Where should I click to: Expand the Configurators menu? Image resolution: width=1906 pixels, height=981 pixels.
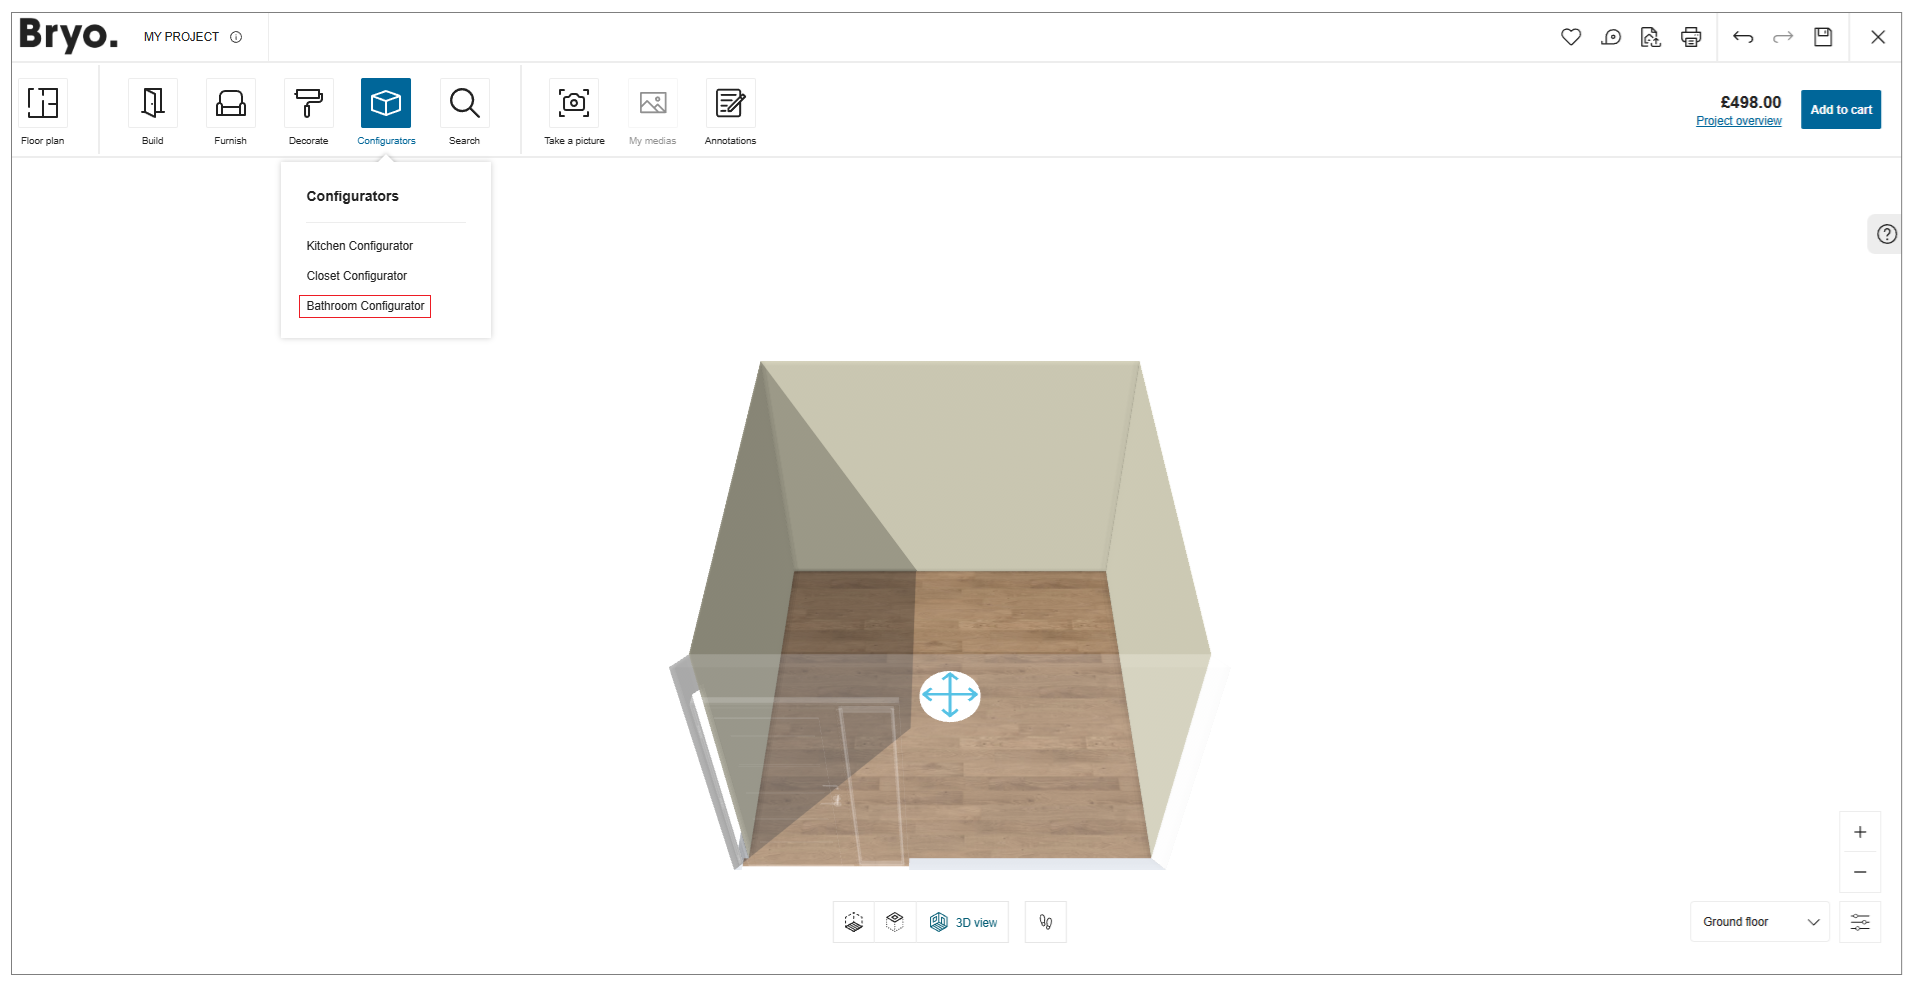386,110
